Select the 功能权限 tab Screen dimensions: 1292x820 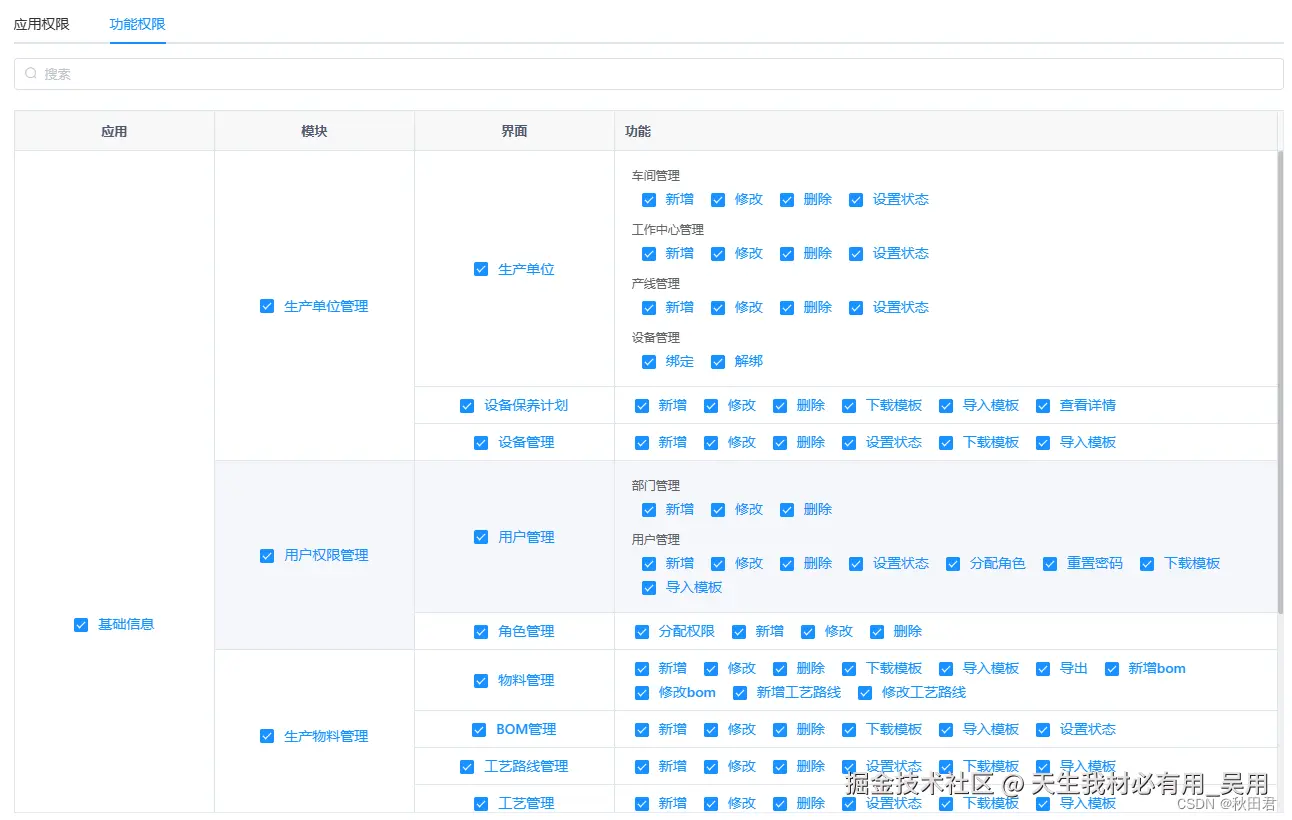pyautogui.click(x=138, y=24)
